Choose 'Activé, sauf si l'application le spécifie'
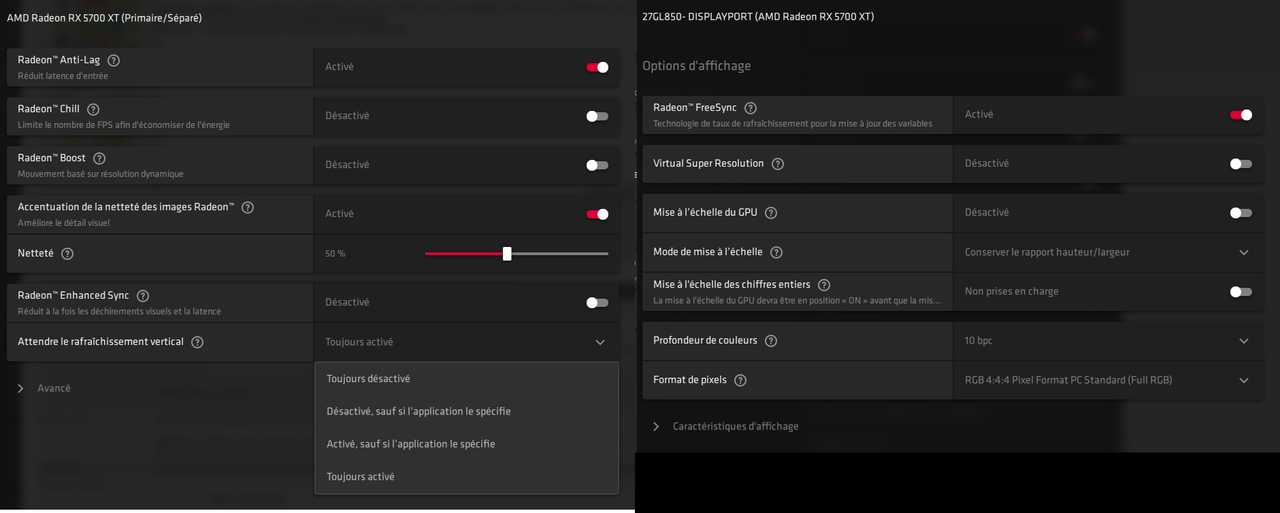This screenshot has width=1280, height=513. click(x=467, y=444)
